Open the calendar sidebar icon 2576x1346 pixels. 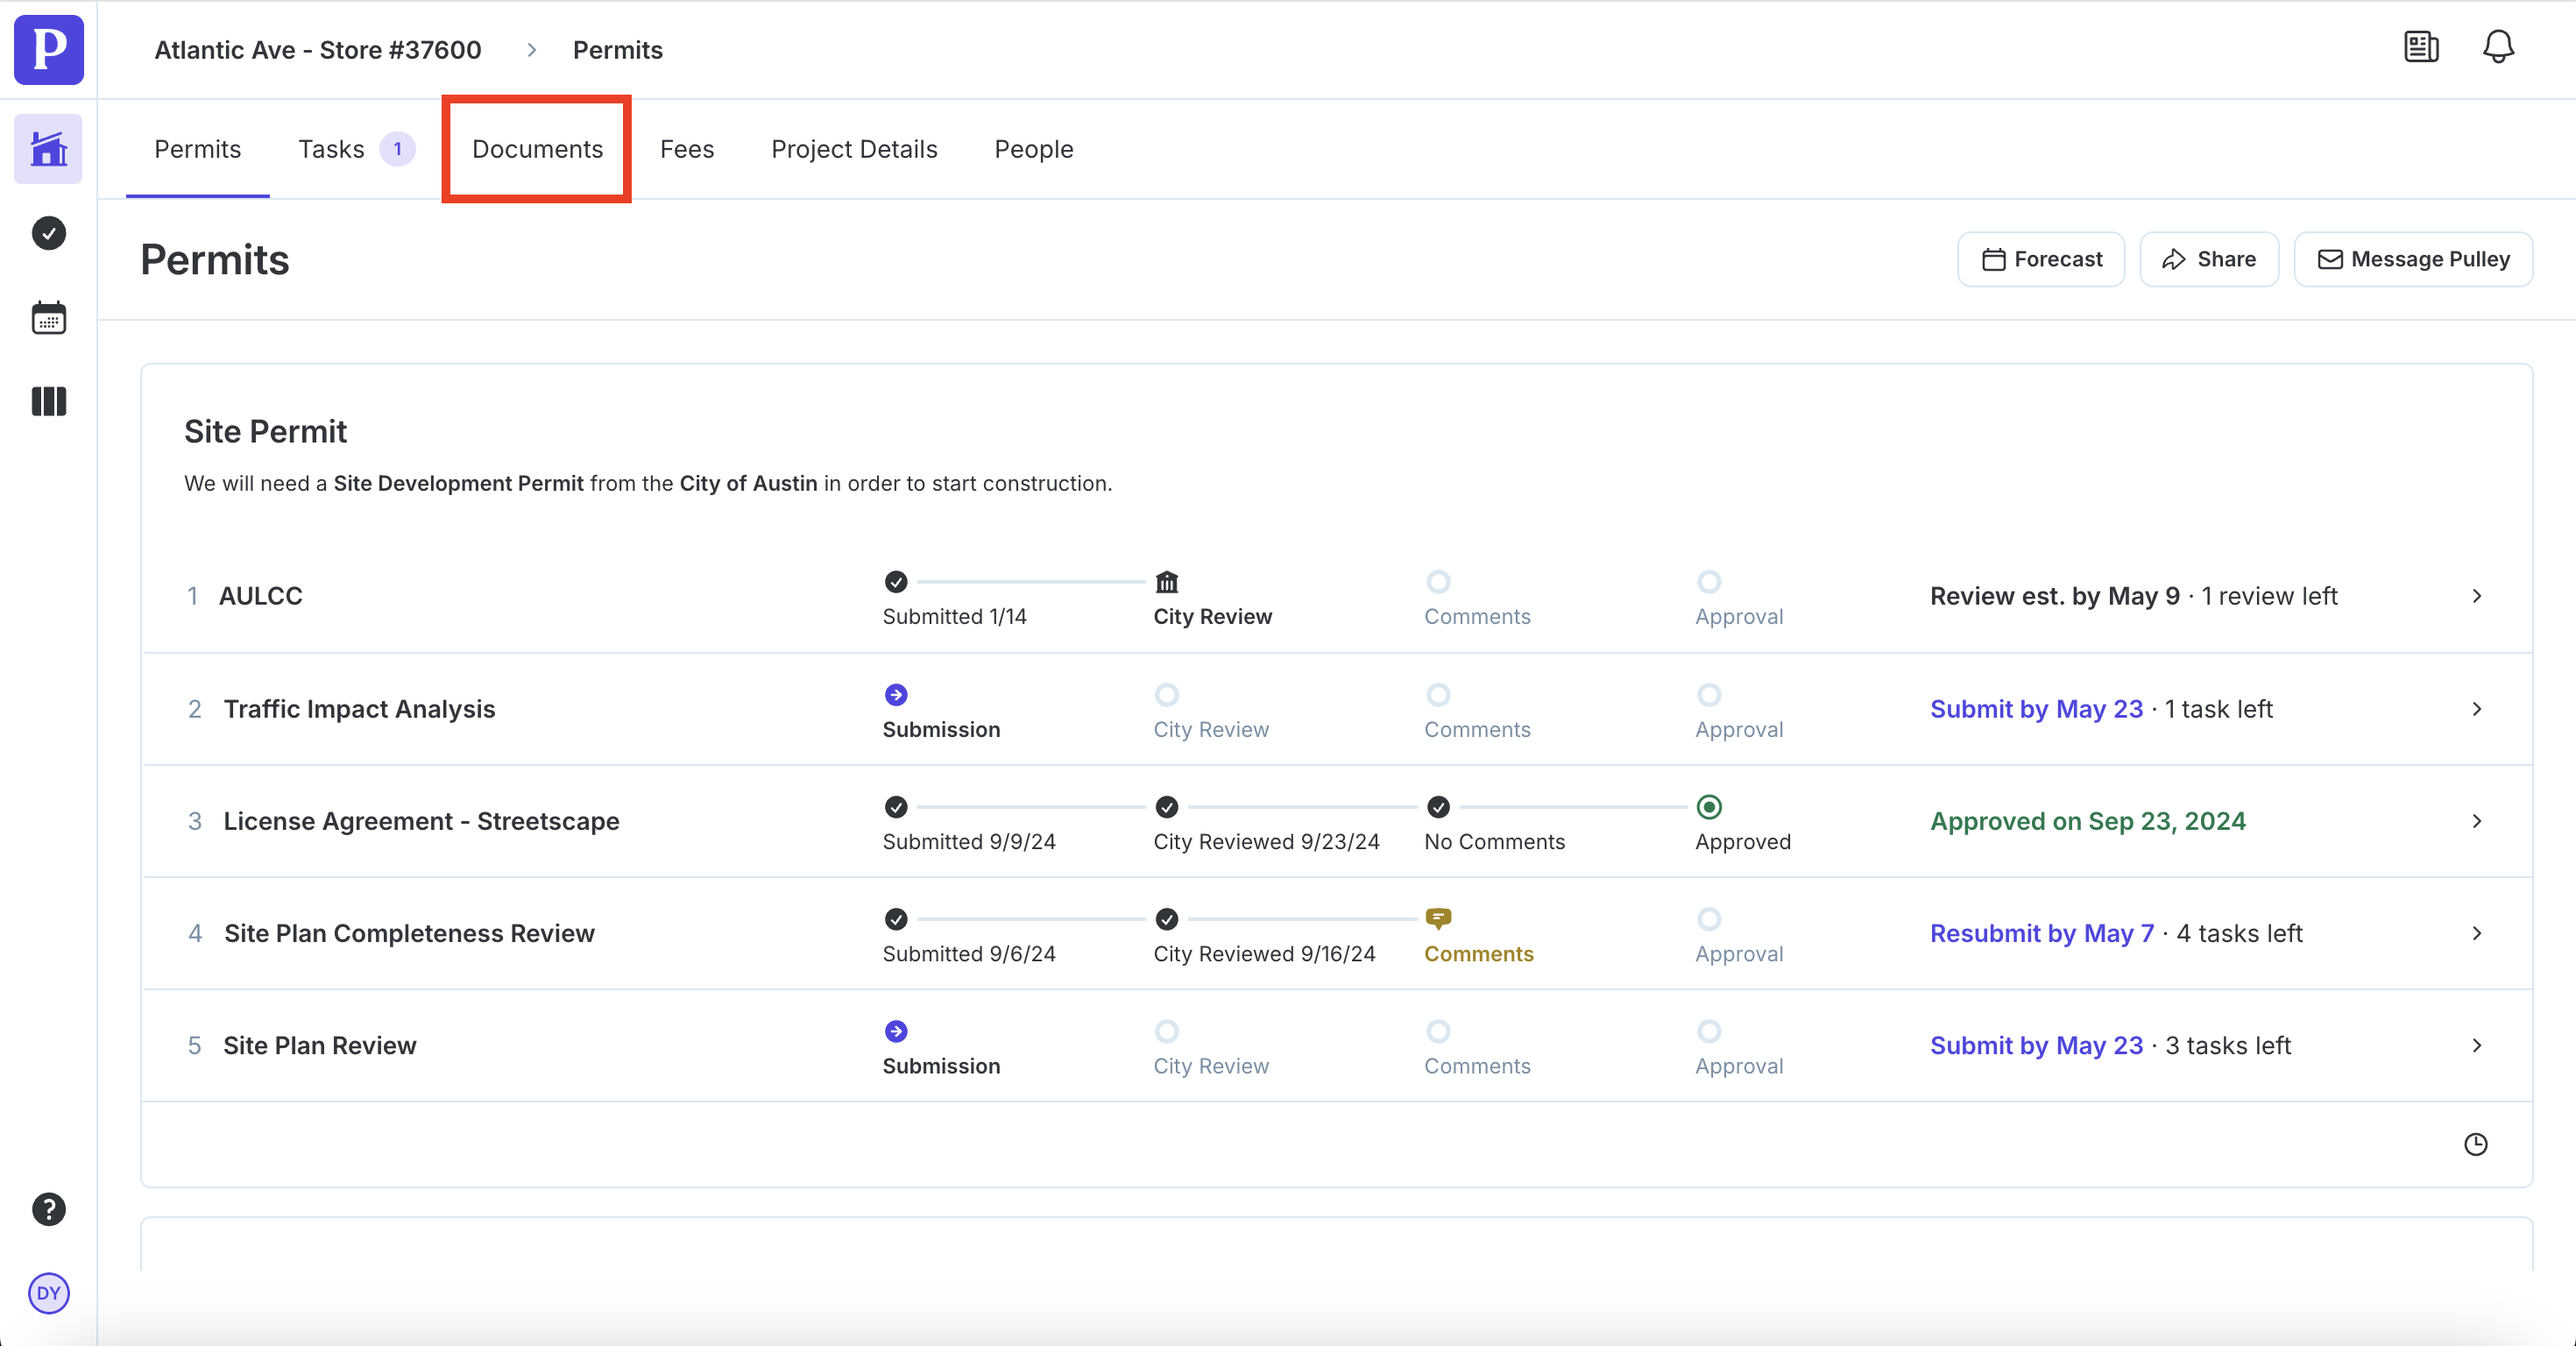coord(48,318)
